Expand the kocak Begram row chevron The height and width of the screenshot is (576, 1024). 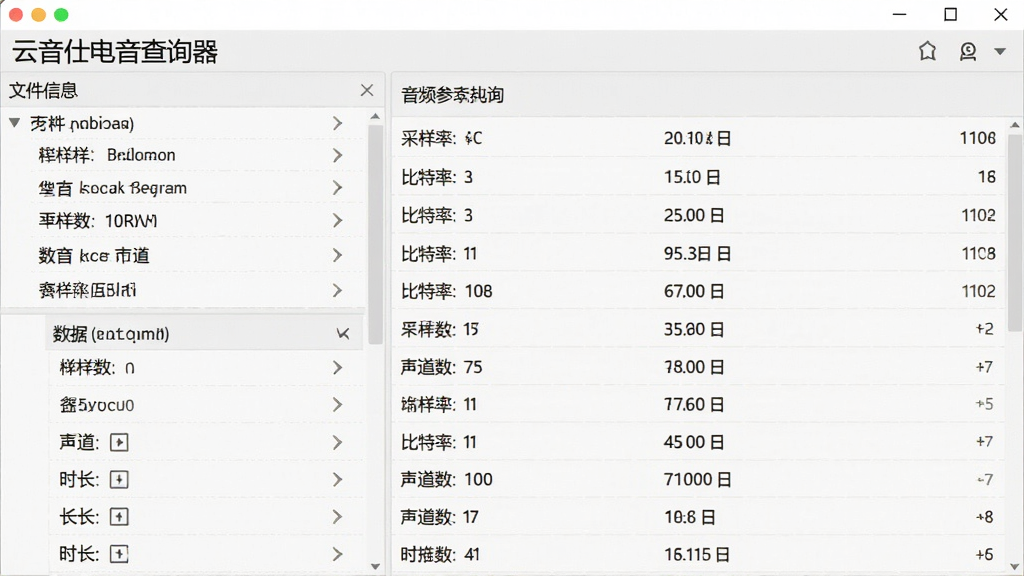tap(337, 188)
